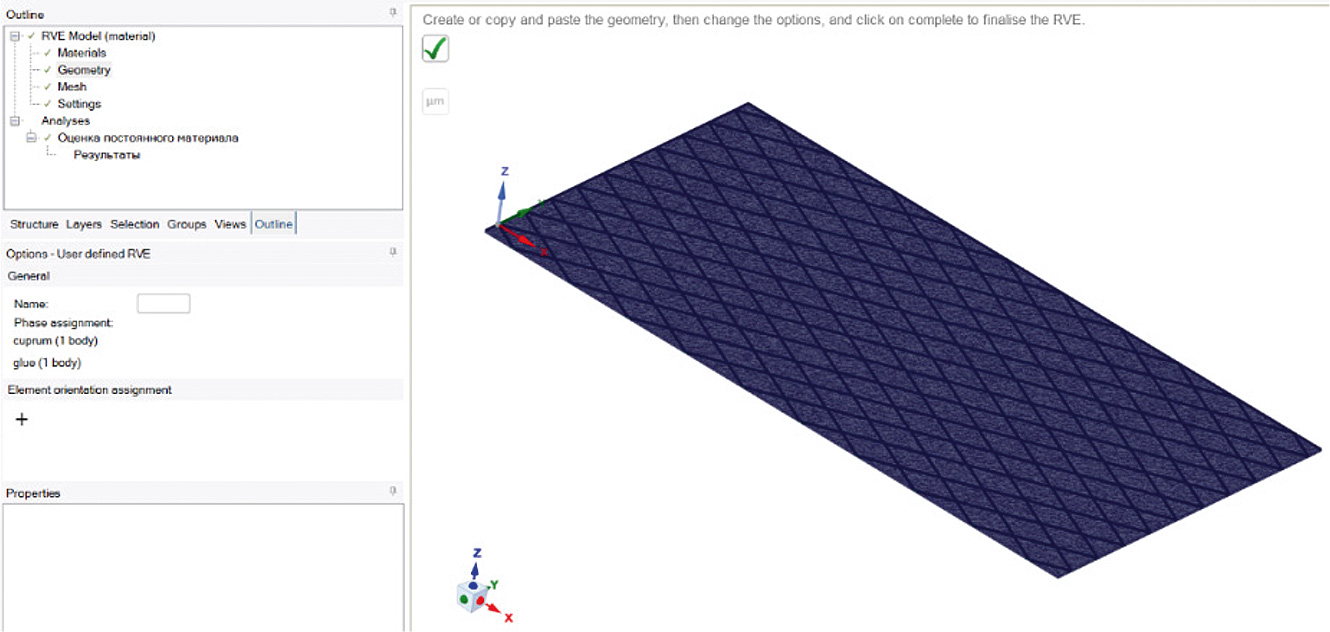The width and height of the screenshot is (1330, 632).
Task: Collapse the RVE Model (material) tree node
Action: pyautogui.click(x=15, y=36)
